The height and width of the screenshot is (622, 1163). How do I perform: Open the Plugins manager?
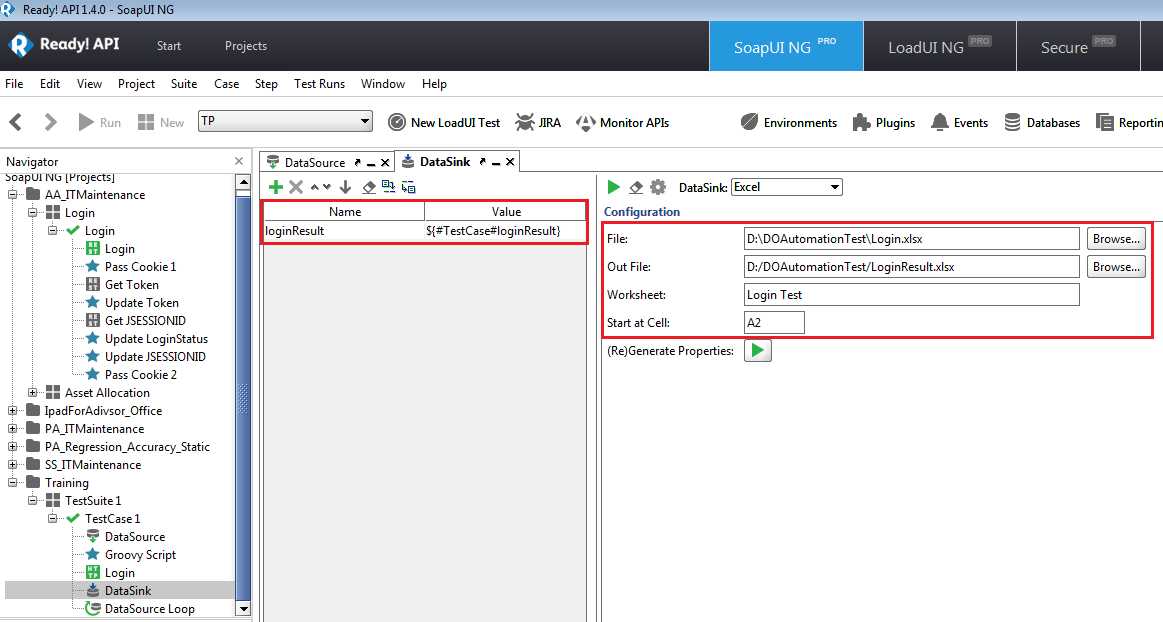click(x=883, y=122)
